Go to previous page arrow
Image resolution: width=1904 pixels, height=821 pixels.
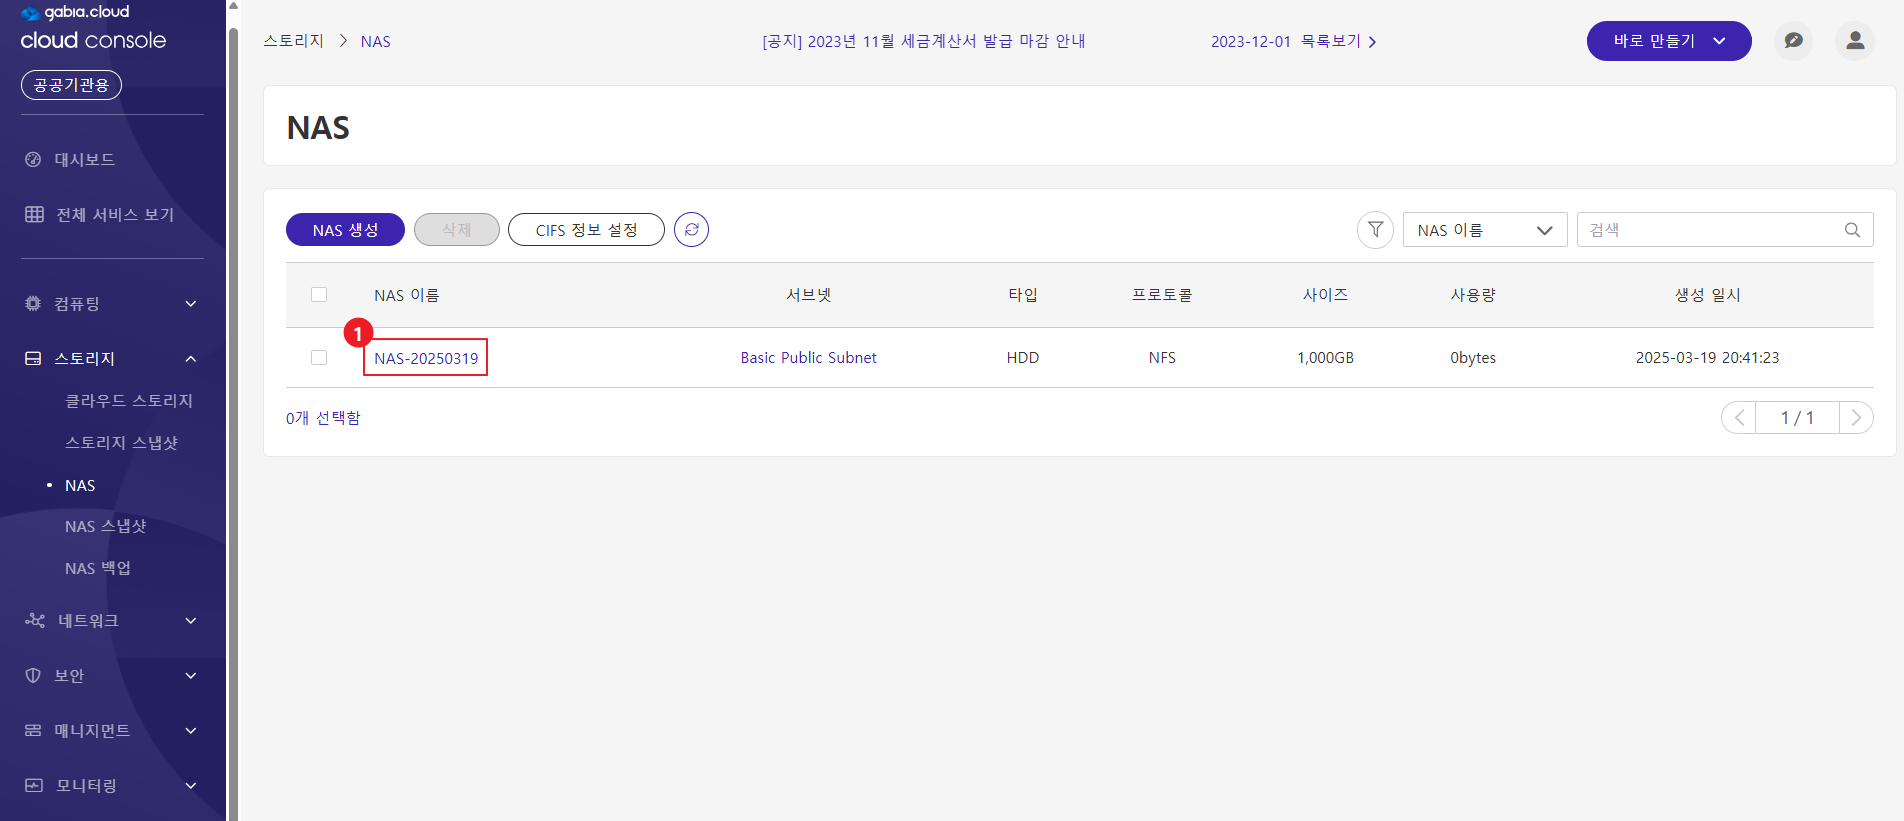pyautogui.click(x=1739, y=418)
